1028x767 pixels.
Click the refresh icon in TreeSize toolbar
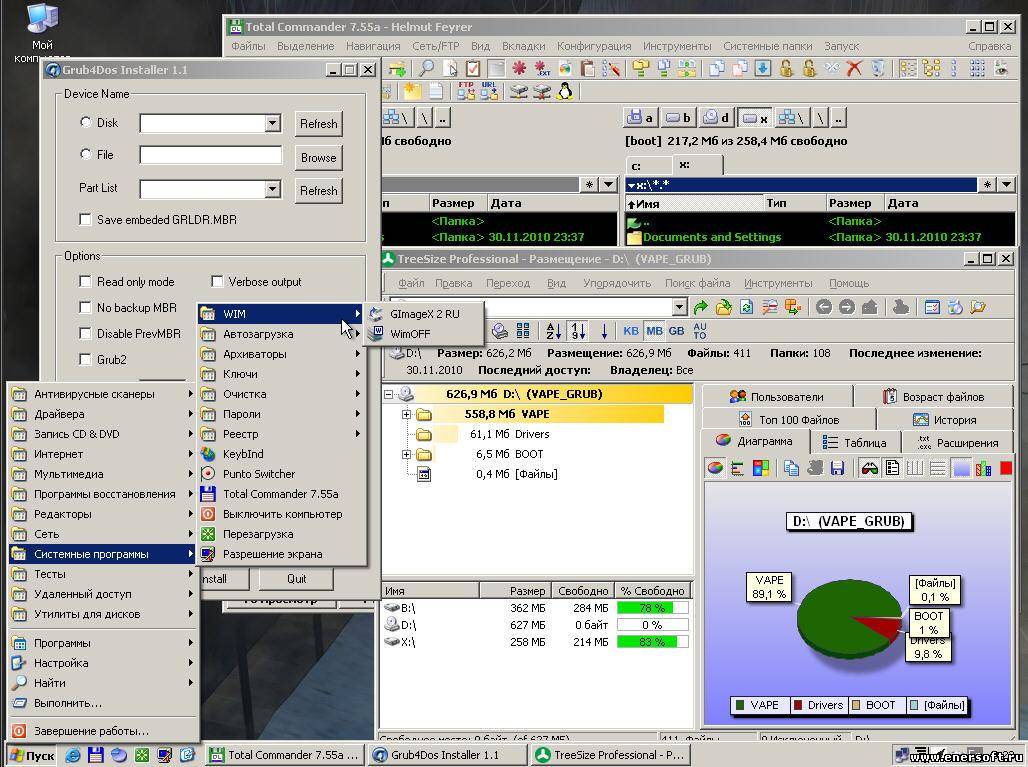click(x=746, y=307)
